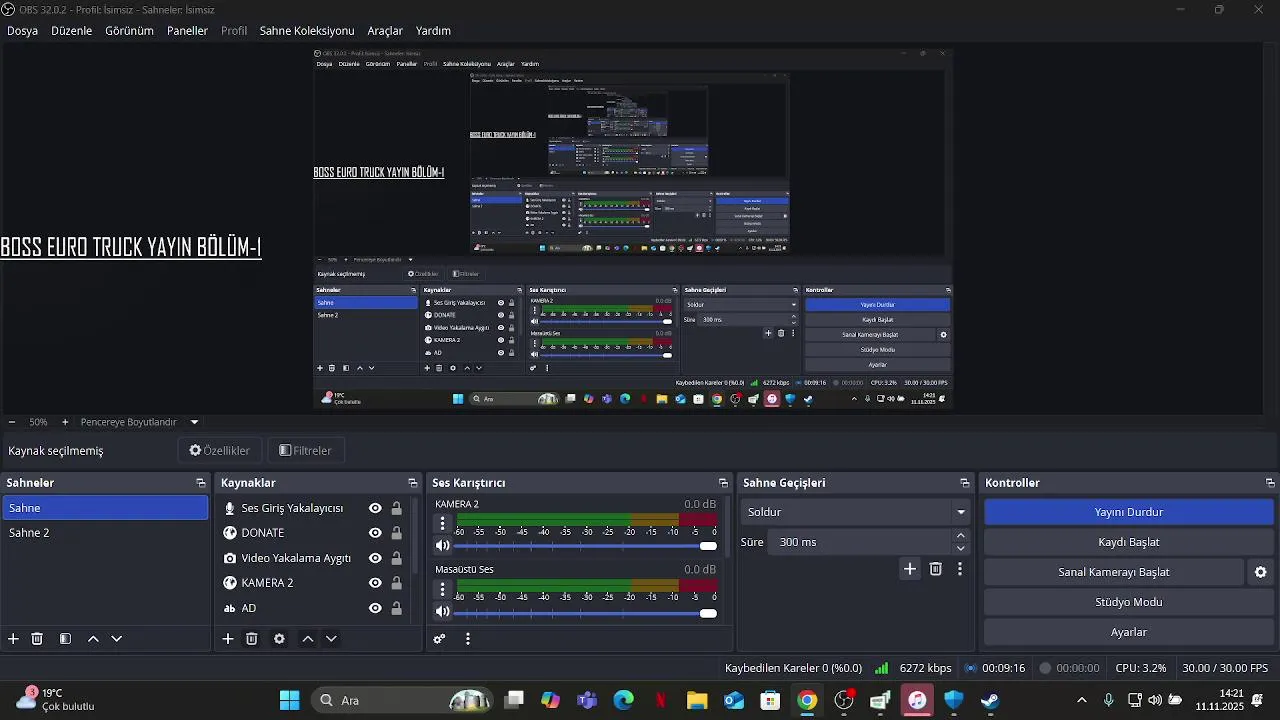Open source properties gear in Kaynaklar toolbar
Viewport: 1280px width, 720px height.
coord(279,639)
